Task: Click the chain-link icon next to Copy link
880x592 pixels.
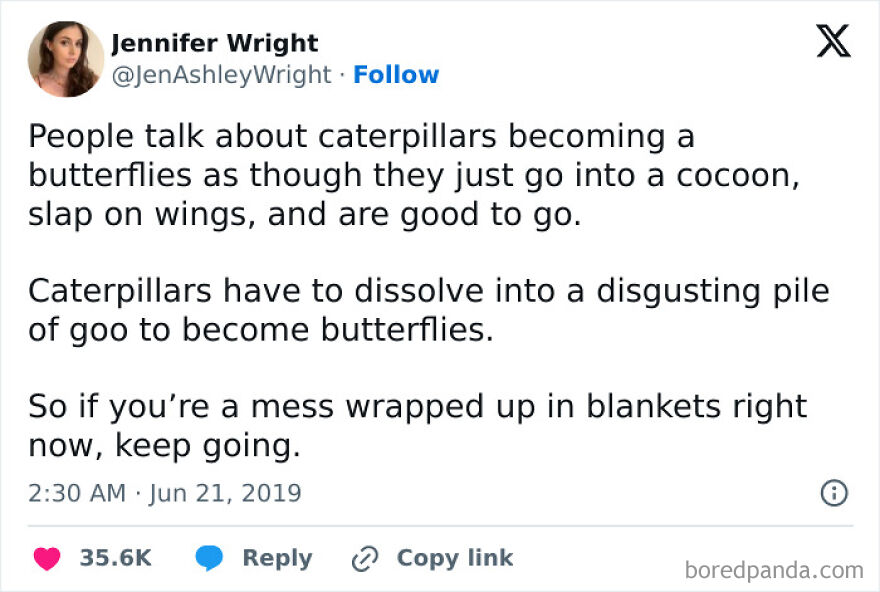Action: coord(364,559)
